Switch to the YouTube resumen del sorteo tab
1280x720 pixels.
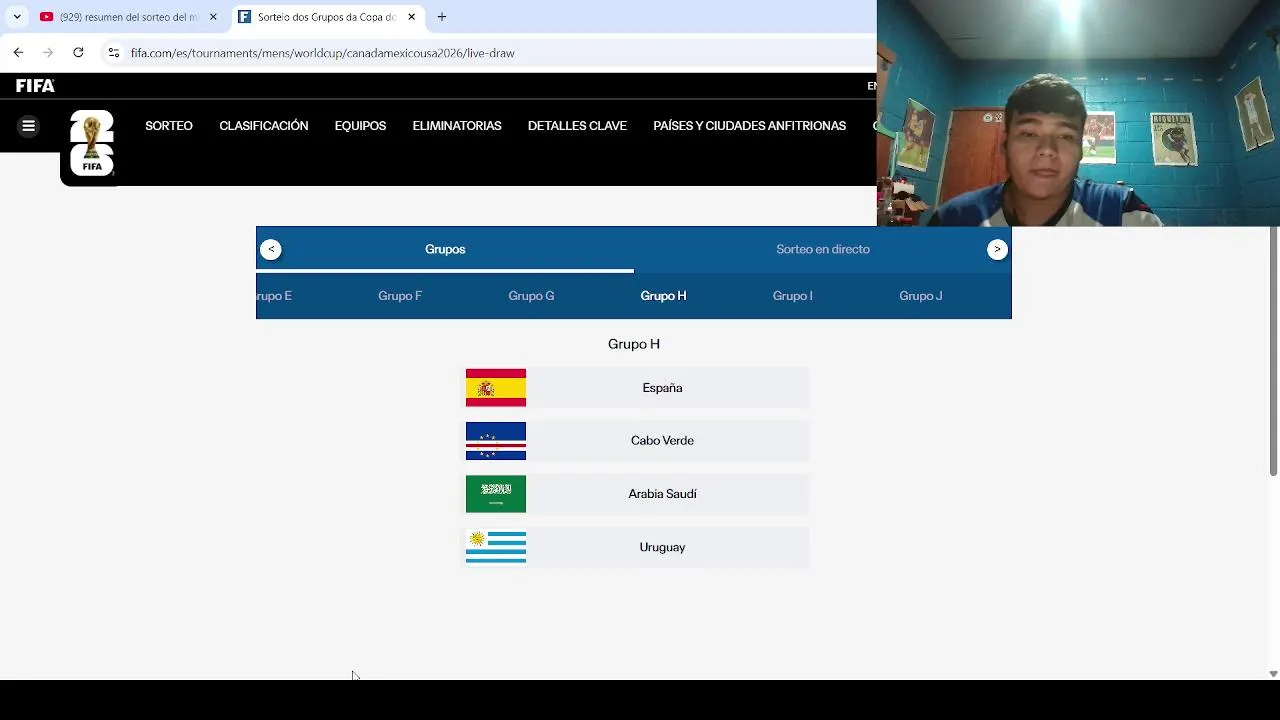tap(128, 17)
